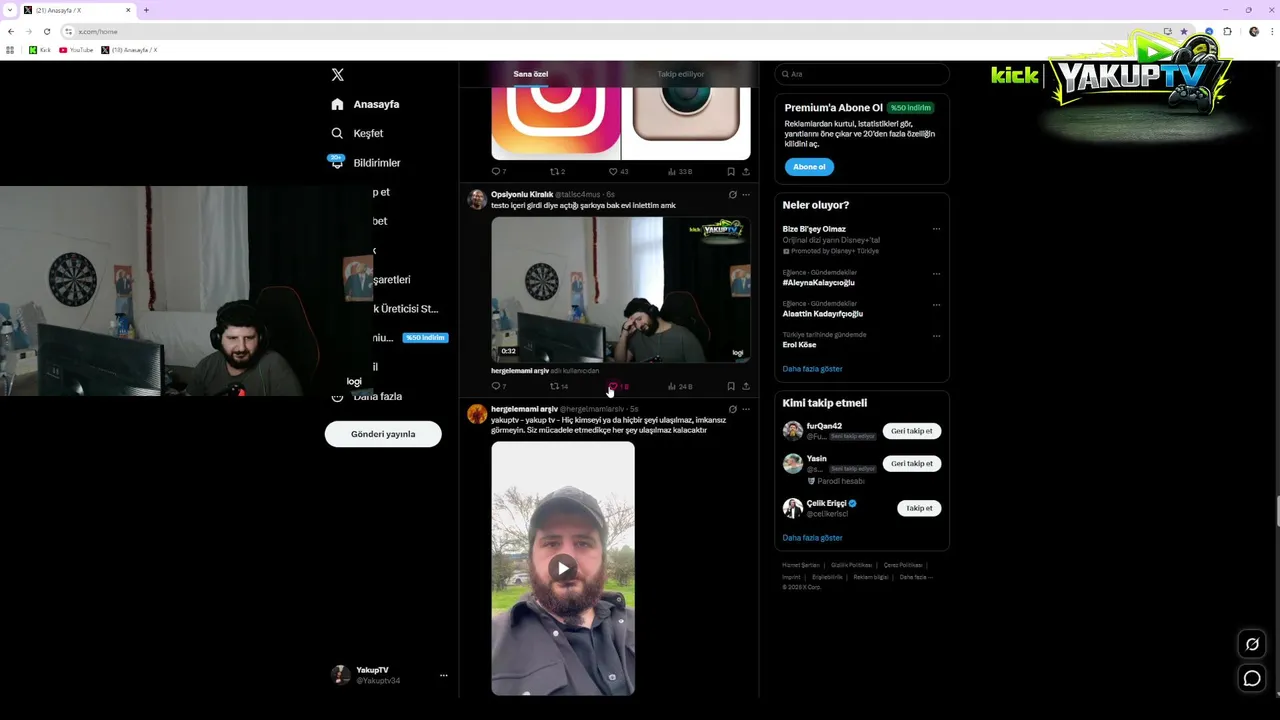Open more menu on Opsiyonlu Kiralık post
Viewport: 1280px width, 720px height.
746,195
